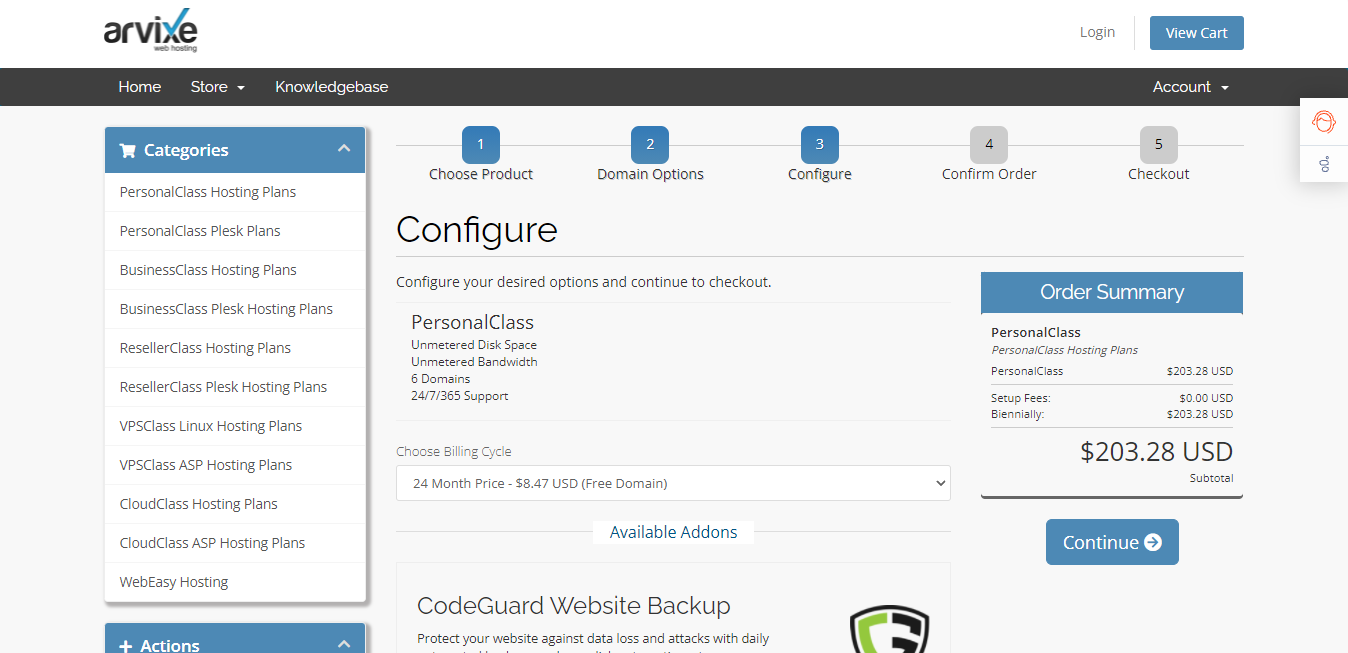Viewport: 1348px width, 653px height.
Task: Click the Unmetered Bandwidth text
Action: tap(474, 362)
